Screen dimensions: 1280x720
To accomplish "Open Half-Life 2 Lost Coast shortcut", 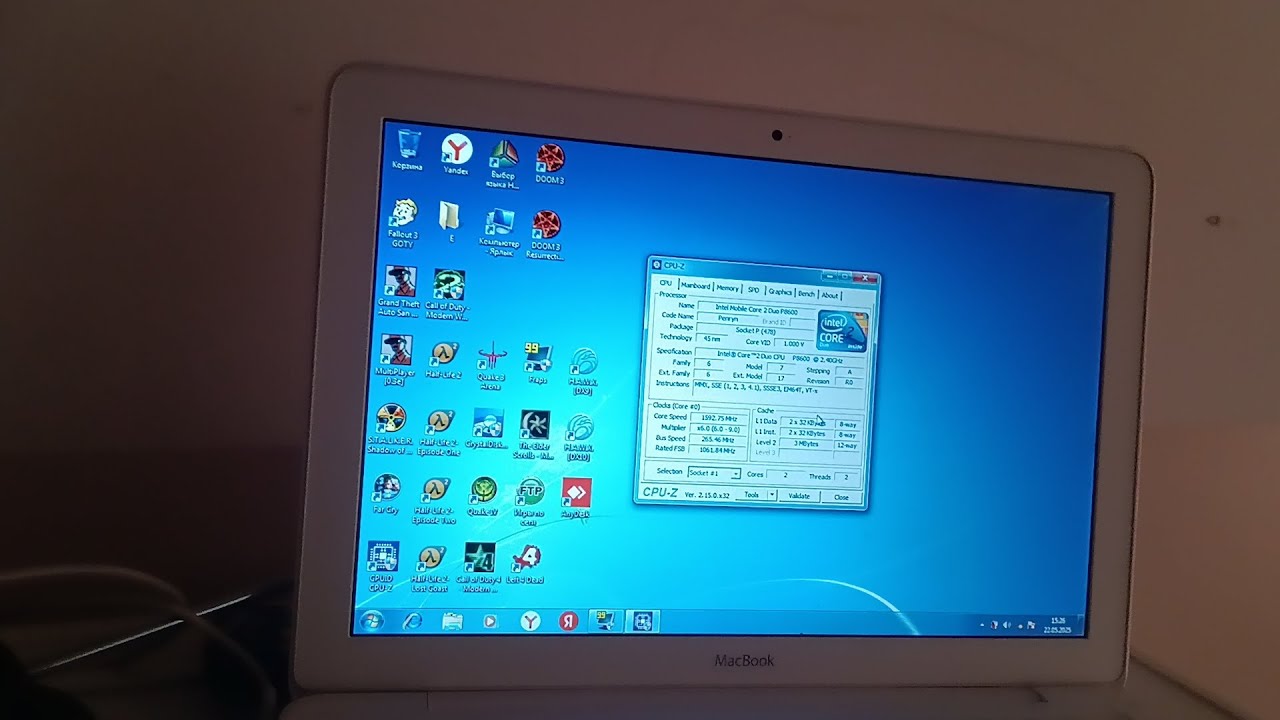I will [x=430, y=566].
